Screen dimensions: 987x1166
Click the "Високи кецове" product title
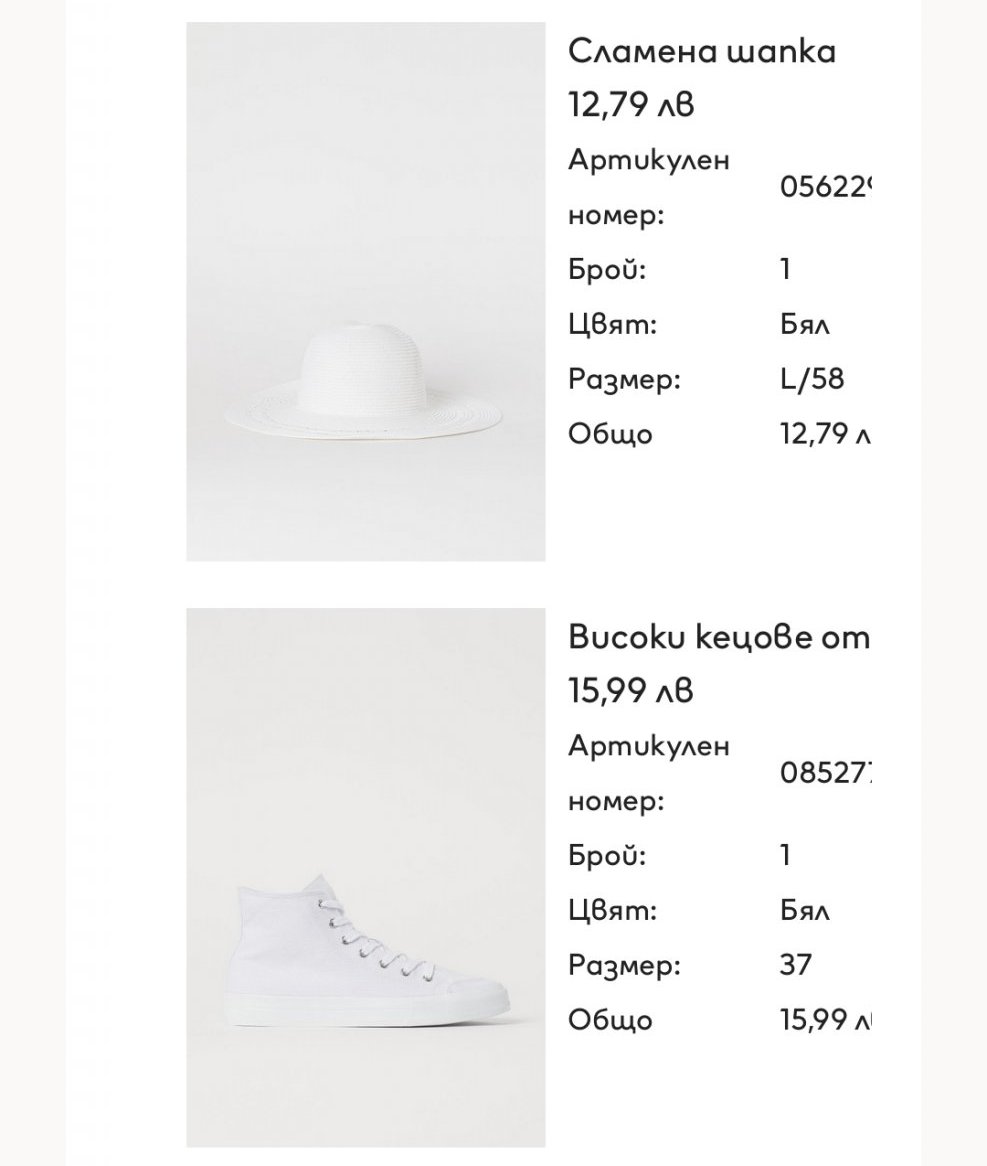pyautogui.click(x=718, y=637)
